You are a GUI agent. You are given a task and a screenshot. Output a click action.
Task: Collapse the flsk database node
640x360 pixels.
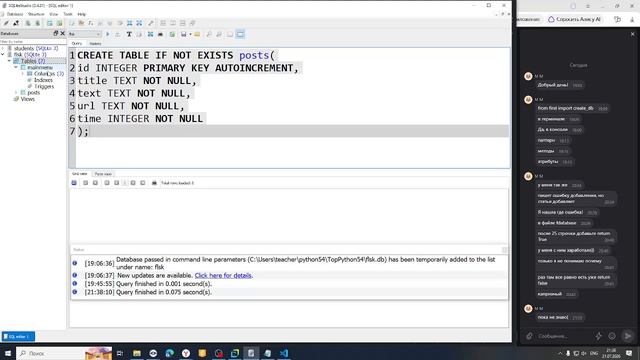3,54
